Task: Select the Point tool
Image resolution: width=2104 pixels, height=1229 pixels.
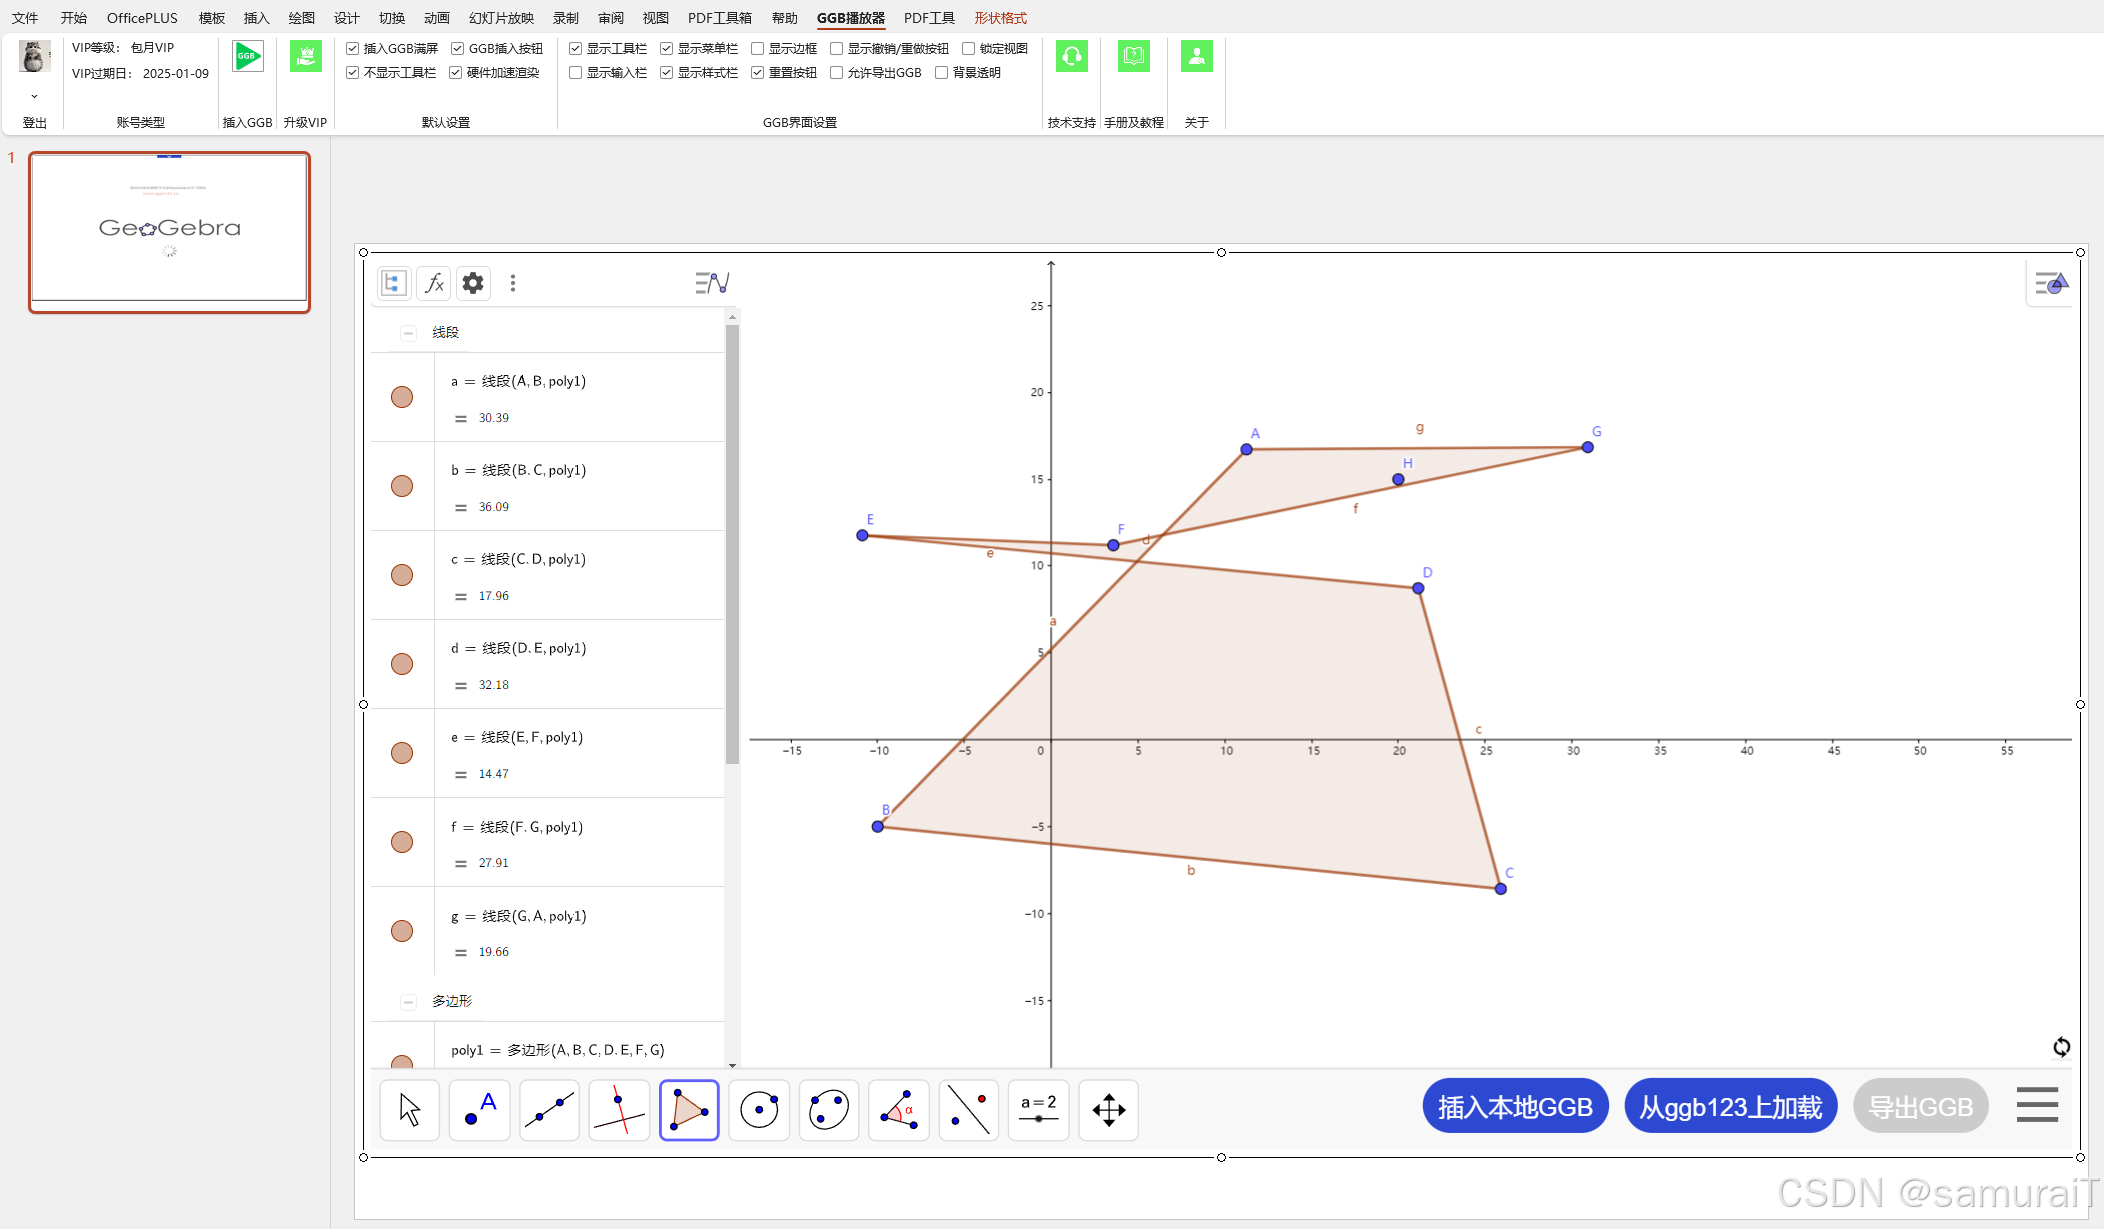Action: click(479, 1110)
